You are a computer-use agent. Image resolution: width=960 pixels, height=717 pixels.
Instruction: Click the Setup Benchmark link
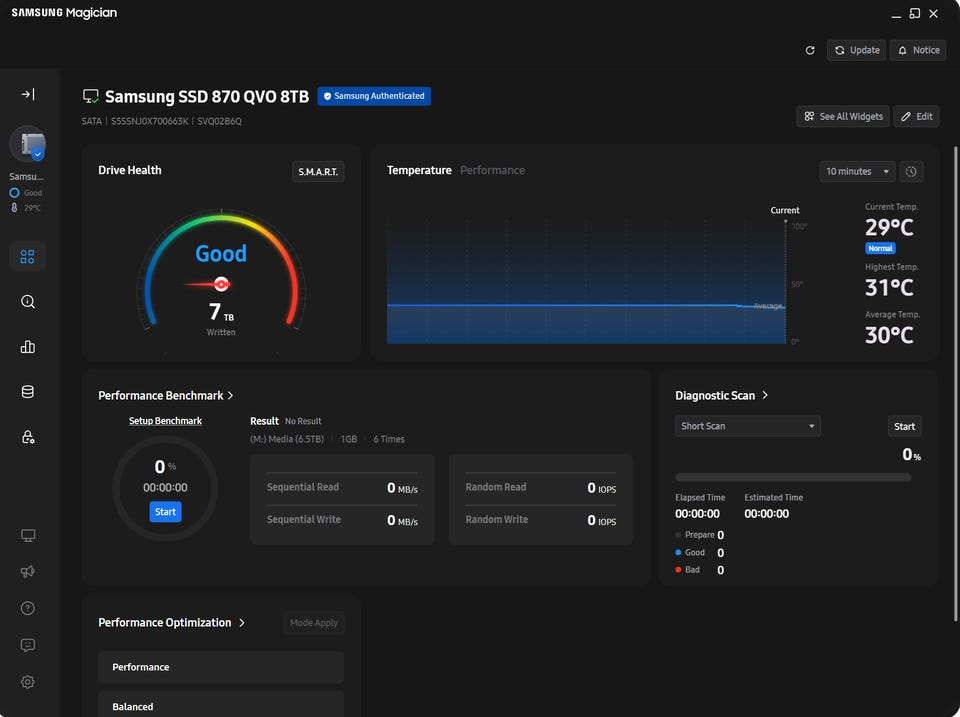[x=165, y=421]
